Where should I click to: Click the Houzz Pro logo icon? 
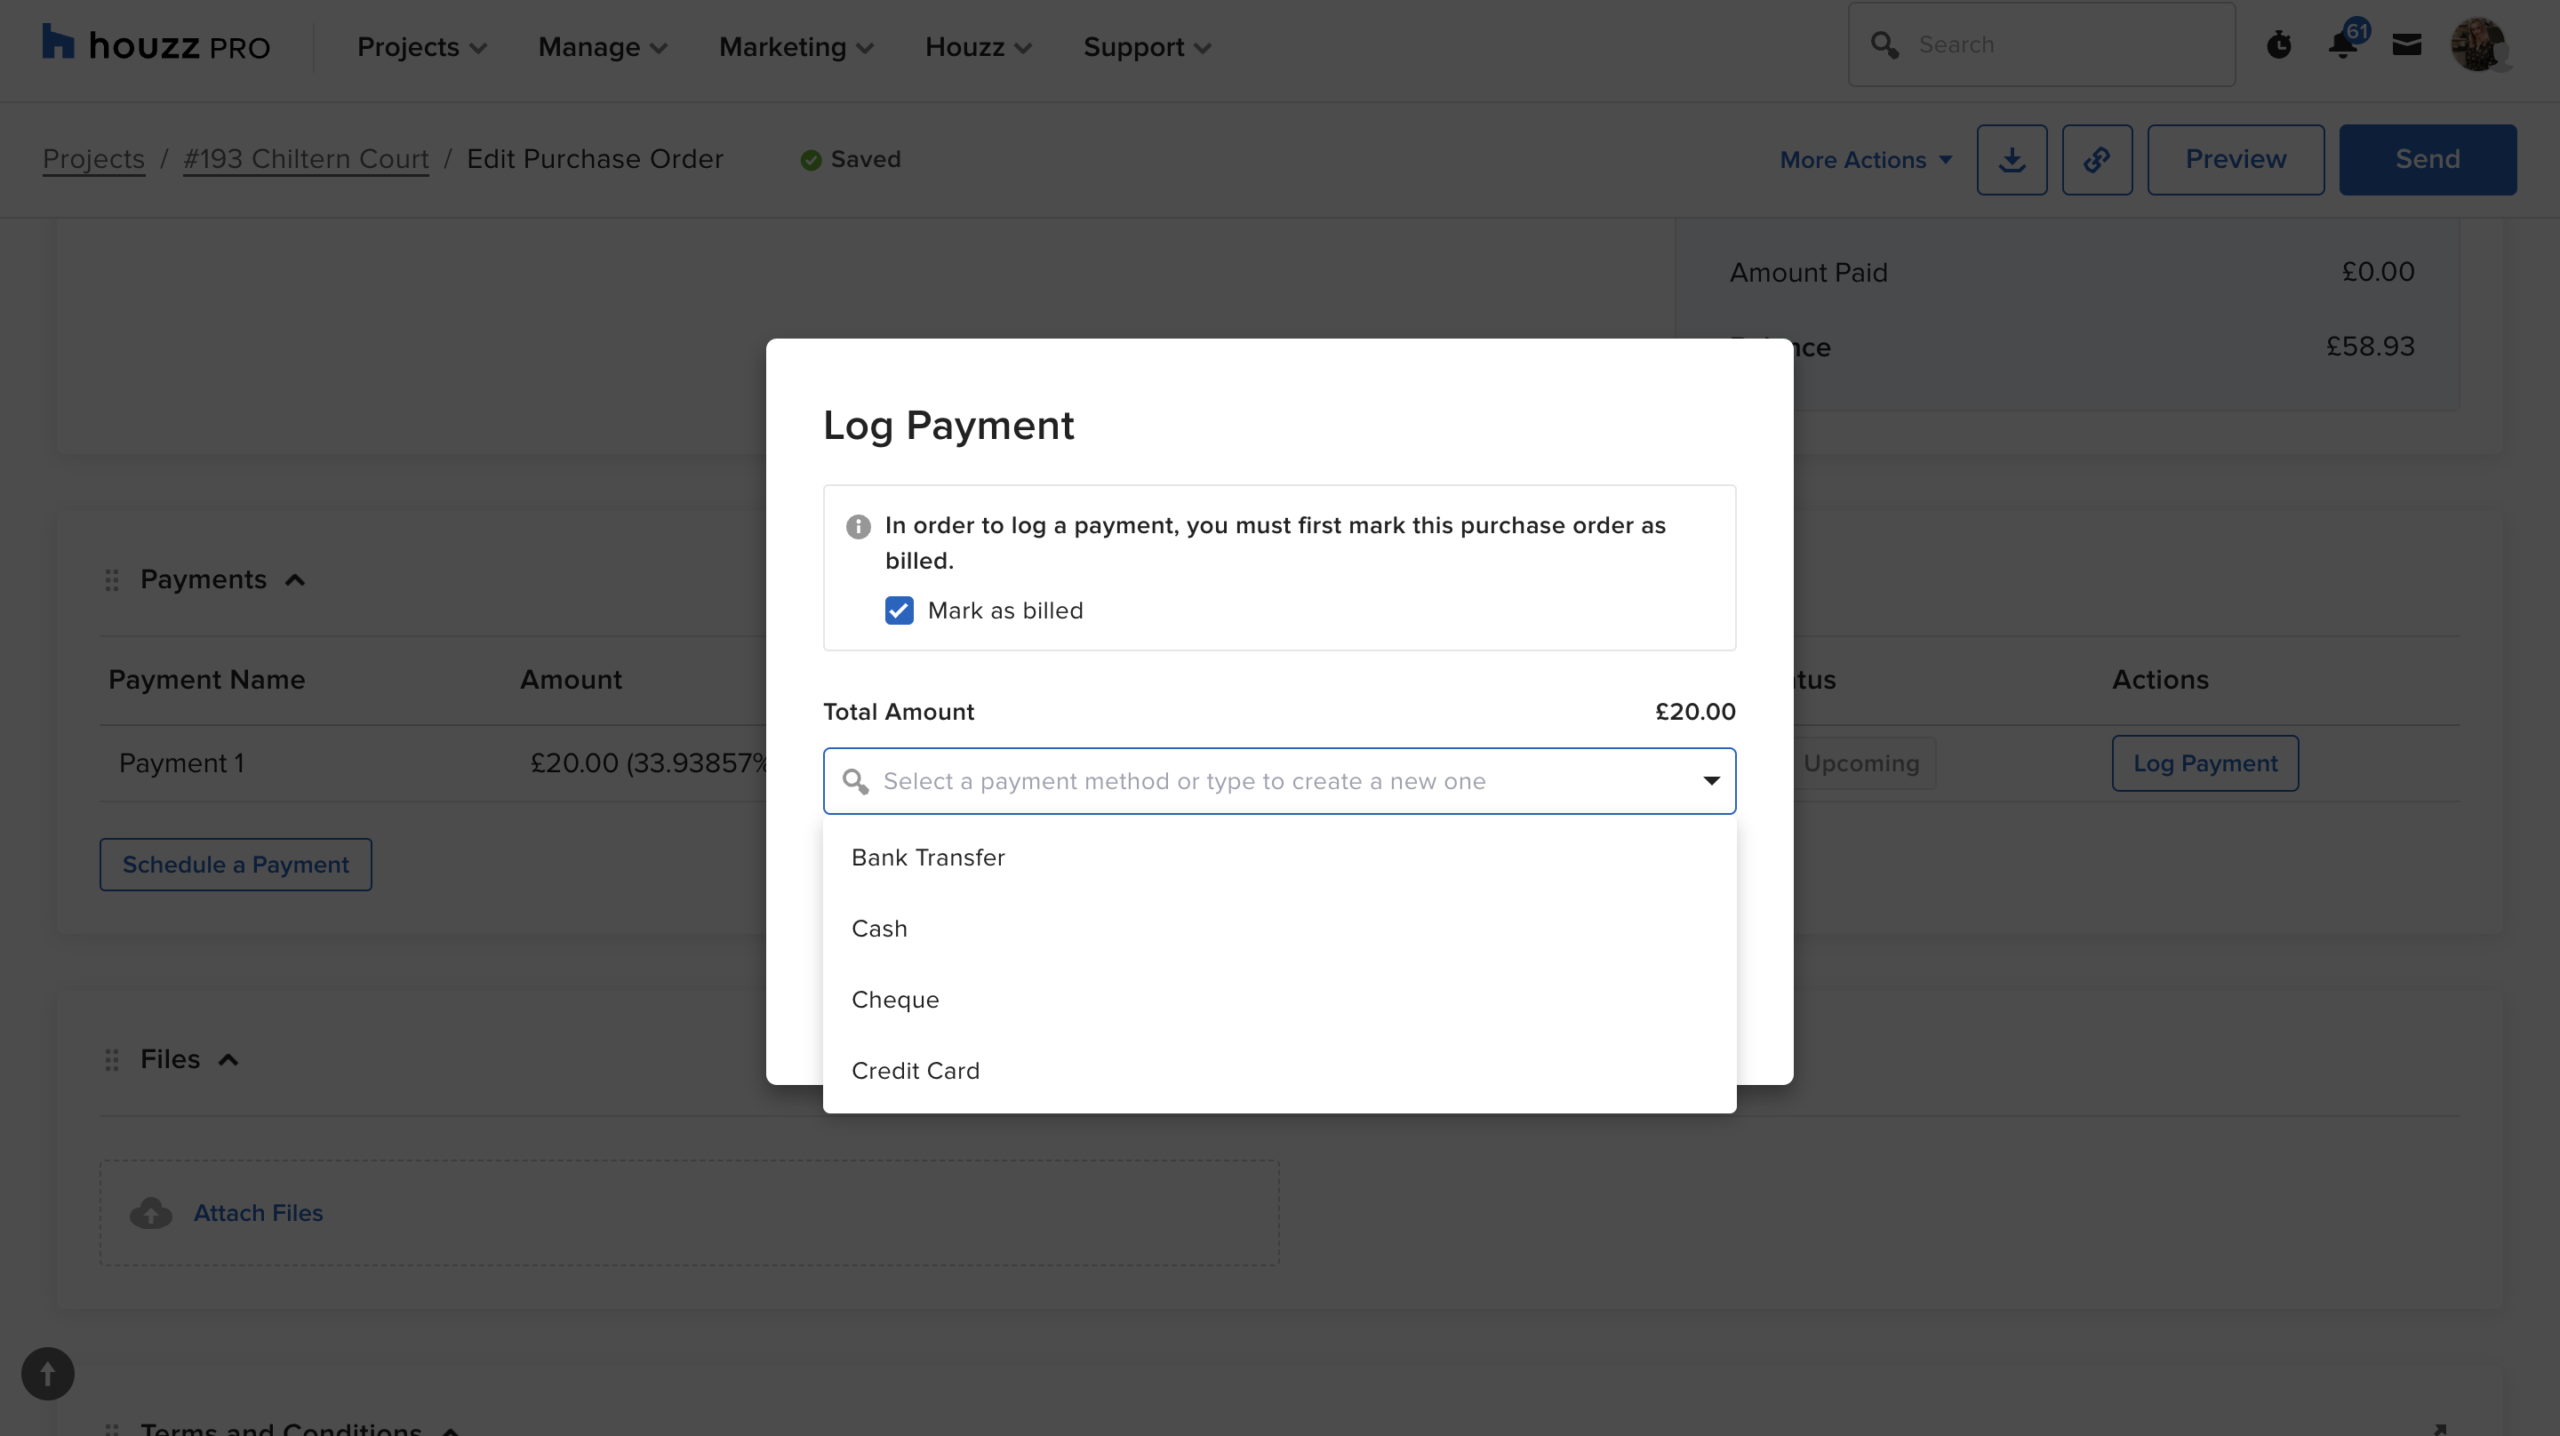click(58, 43)
